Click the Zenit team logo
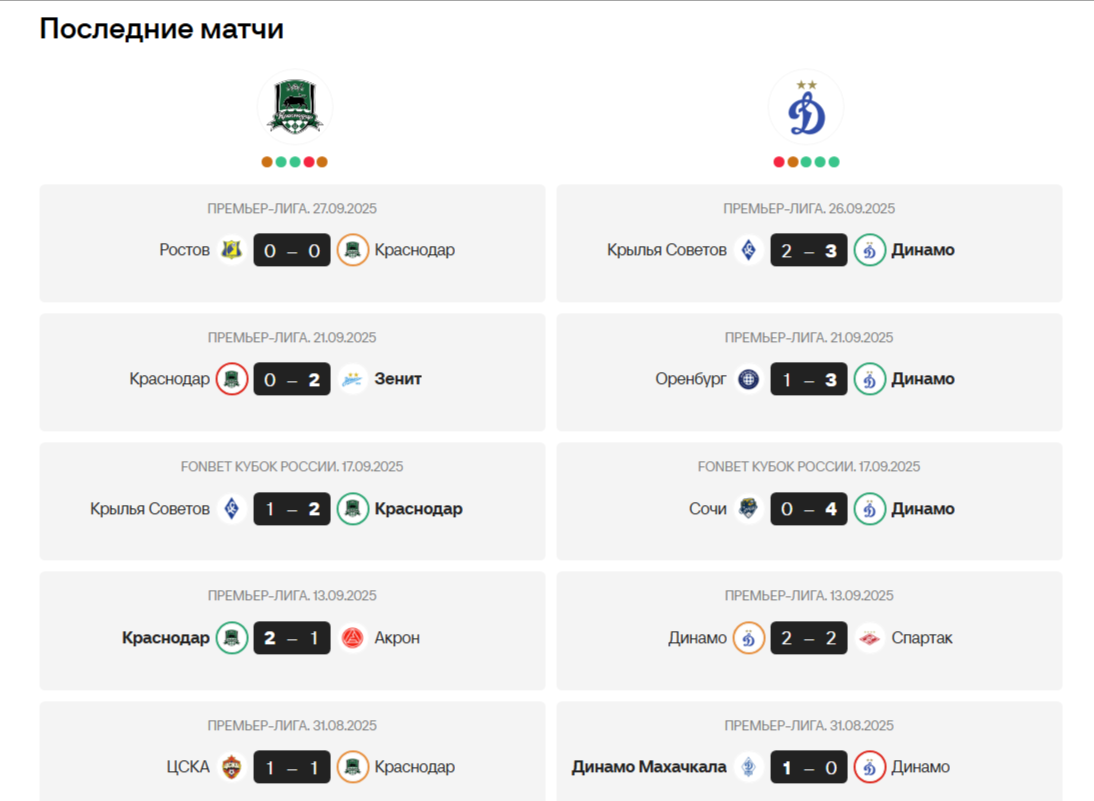Viewport: 1094px width, 801px height. click(352, 380)
